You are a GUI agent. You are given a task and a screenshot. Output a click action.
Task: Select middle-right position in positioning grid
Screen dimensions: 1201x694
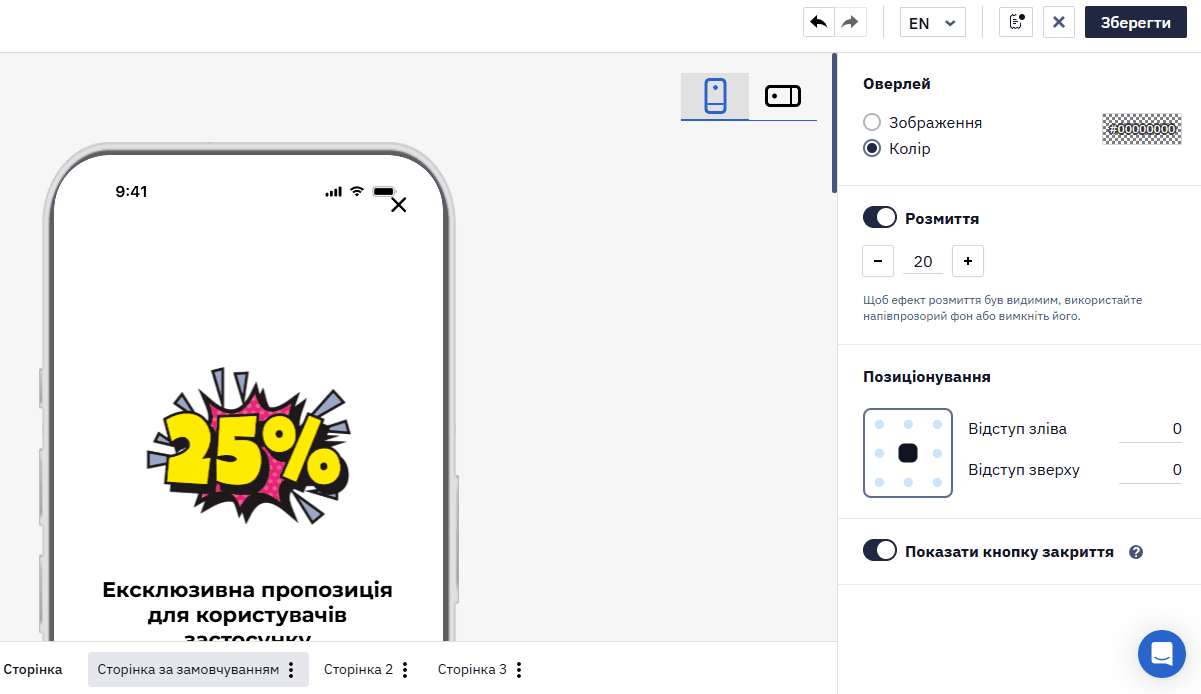pos(937,453)
